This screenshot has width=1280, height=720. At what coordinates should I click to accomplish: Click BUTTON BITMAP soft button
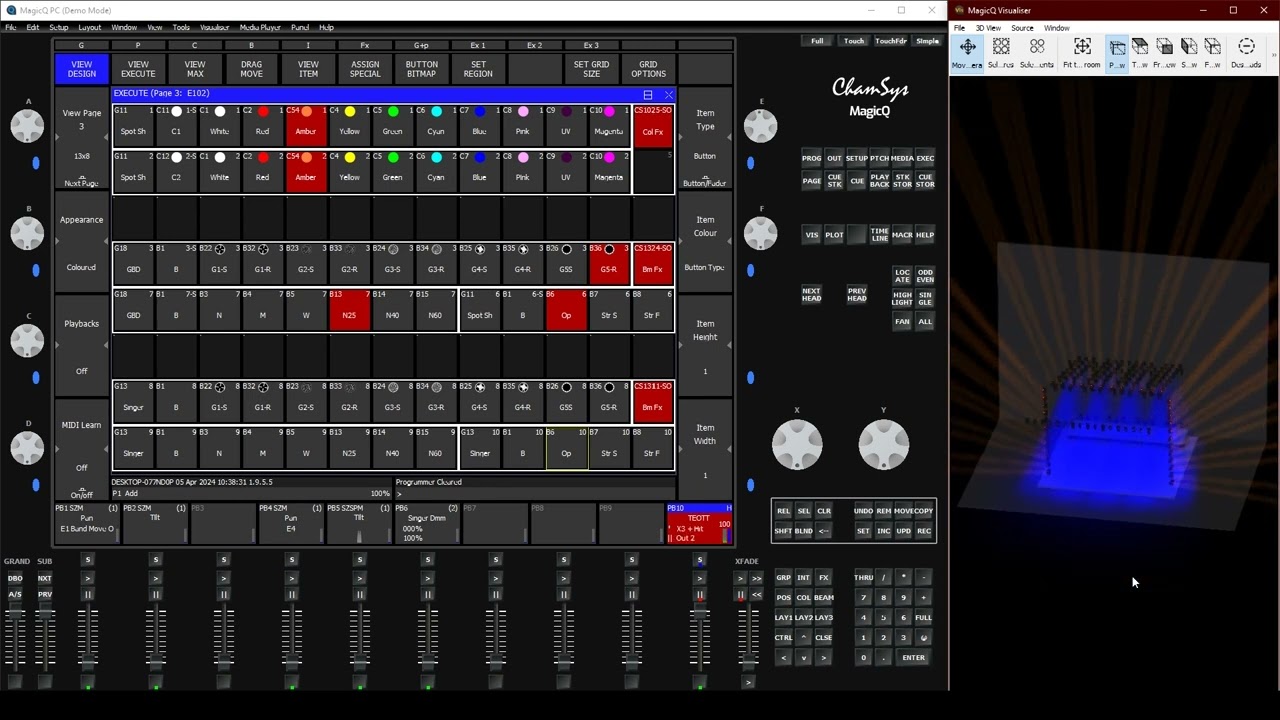421,69
